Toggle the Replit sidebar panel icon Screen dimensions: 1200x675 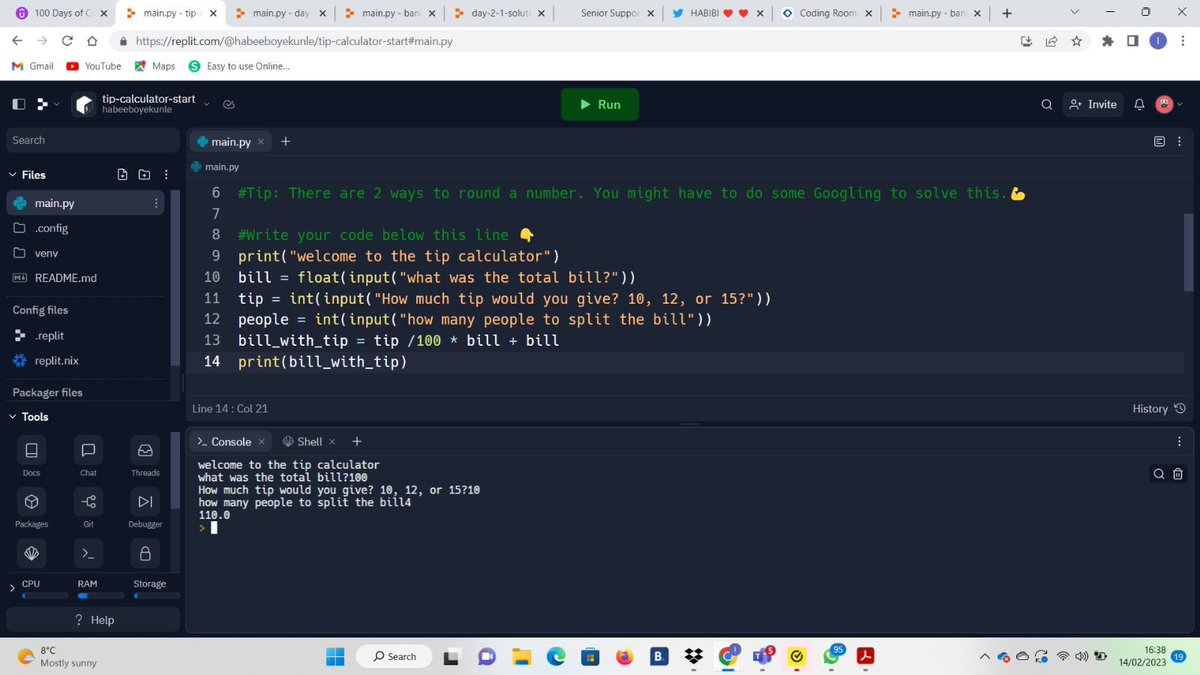tap(19, 104)
